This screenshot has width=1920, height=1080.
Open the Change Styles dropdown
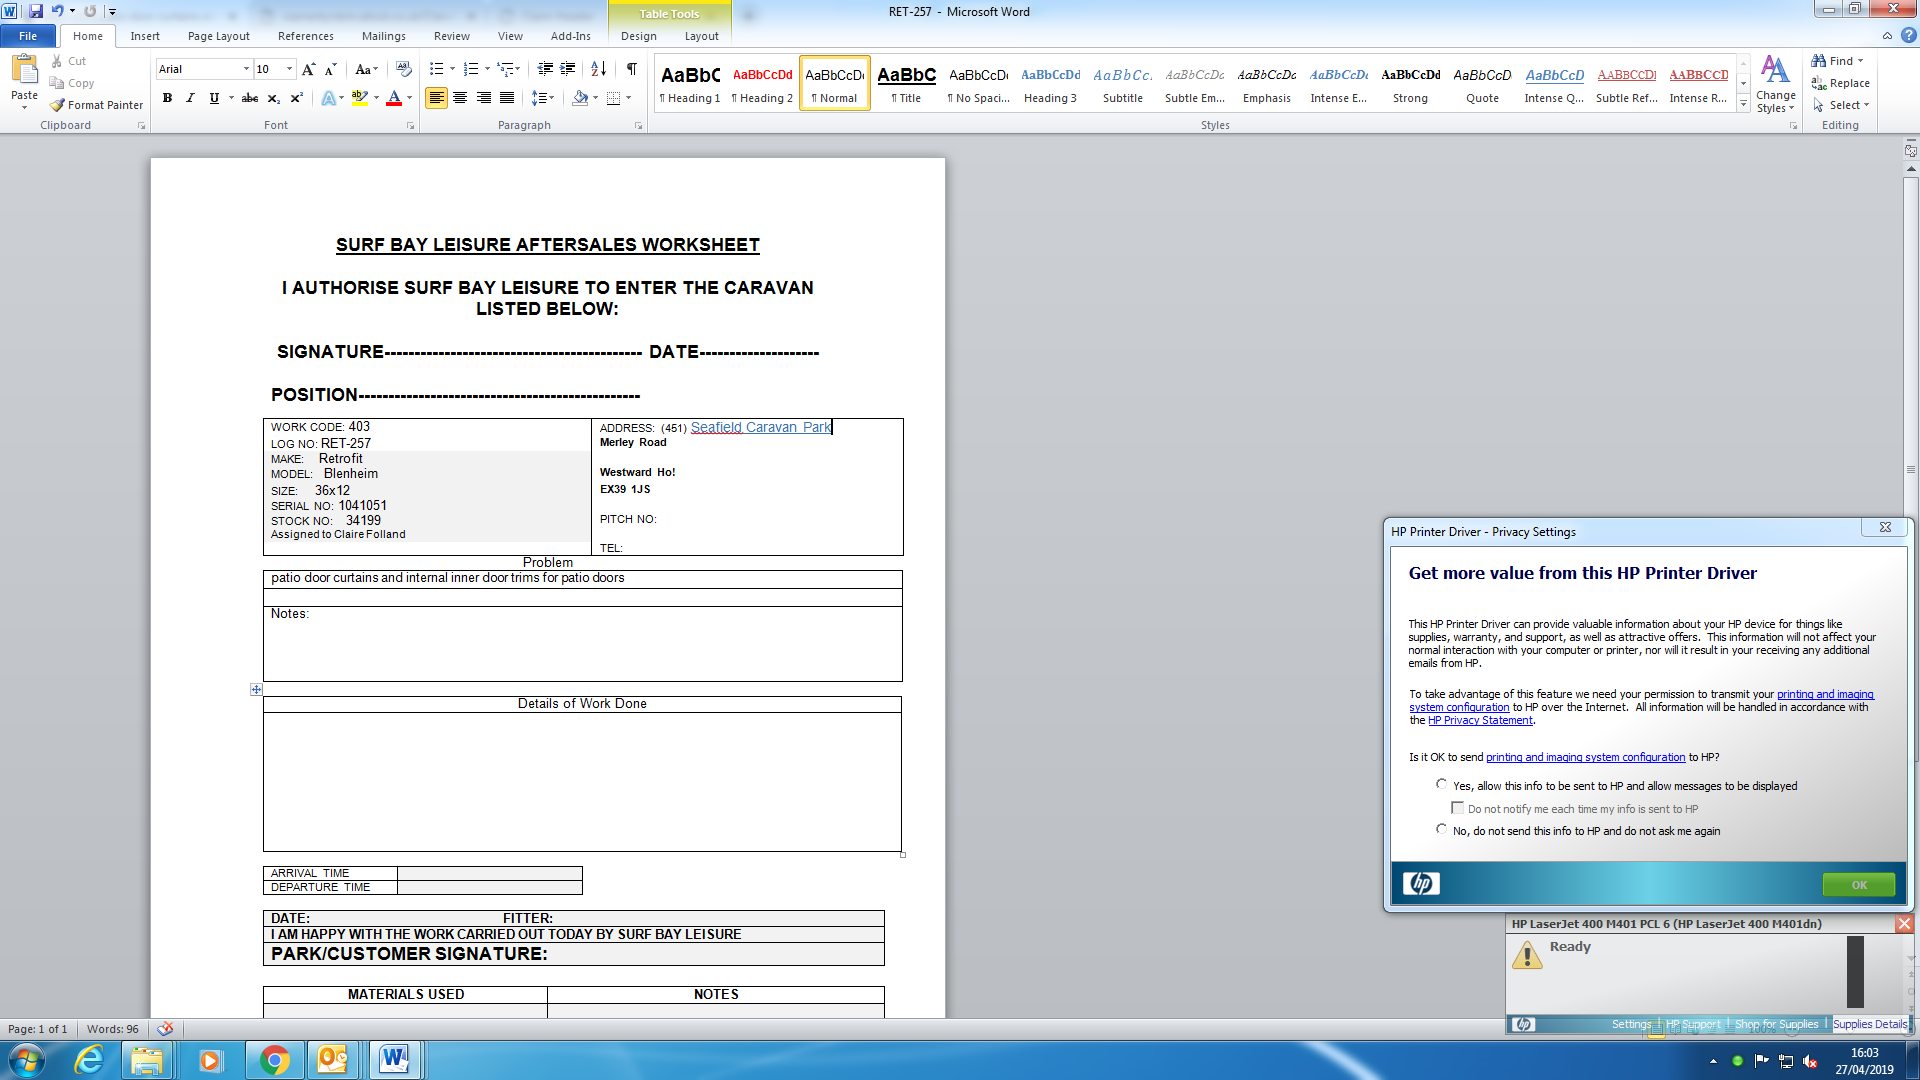[x=1775, y=85]
